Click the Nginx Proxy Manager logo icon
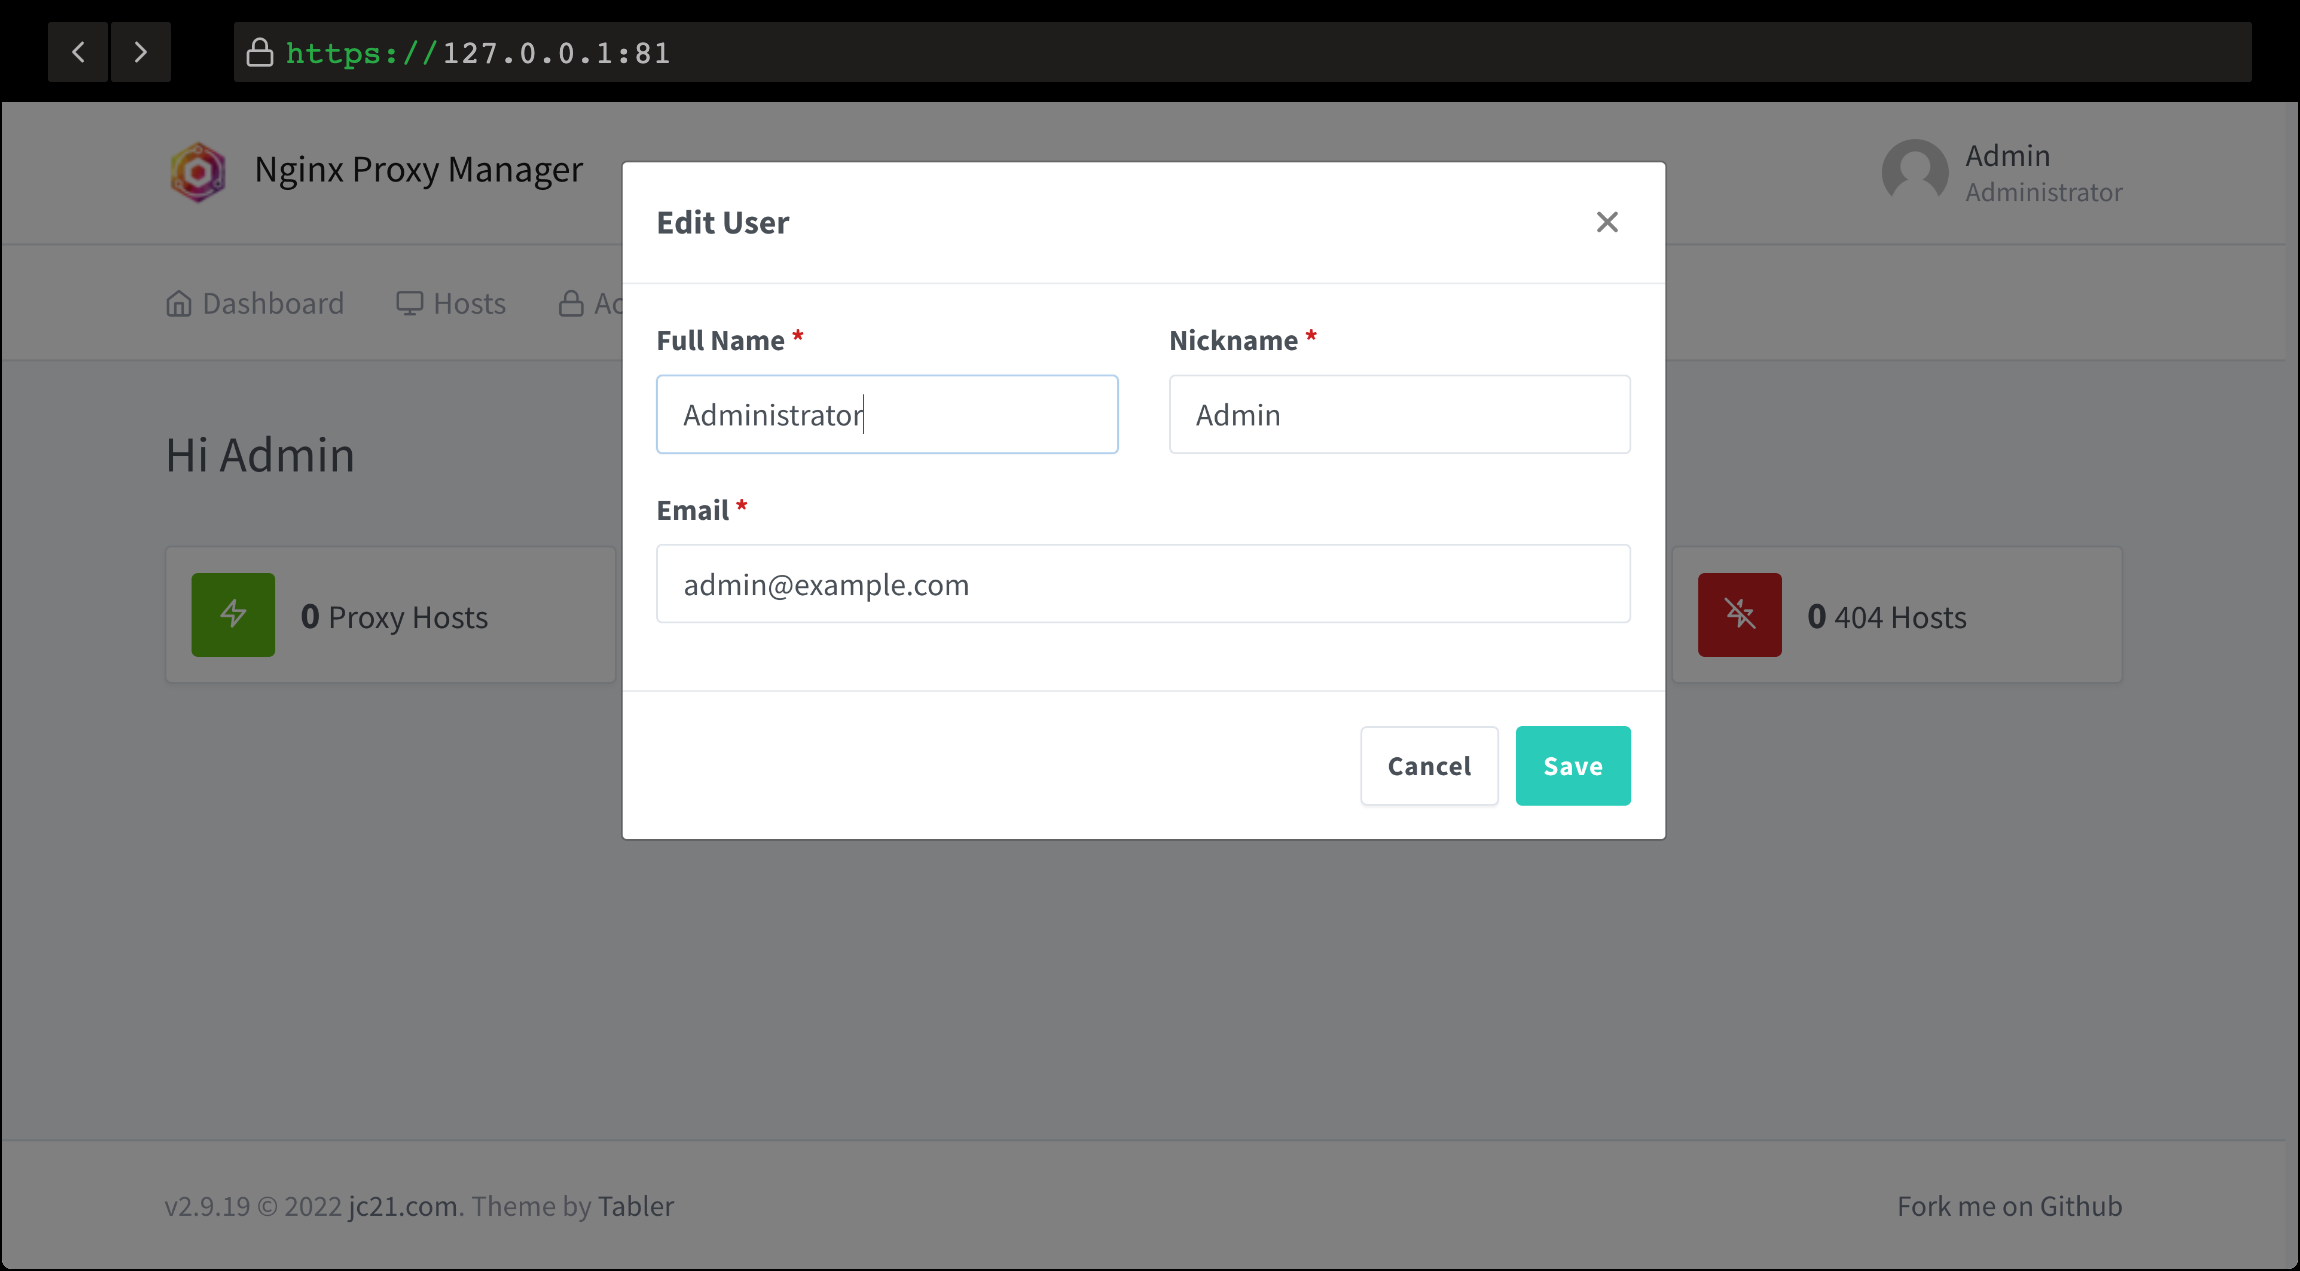 (x=200, y=171)
